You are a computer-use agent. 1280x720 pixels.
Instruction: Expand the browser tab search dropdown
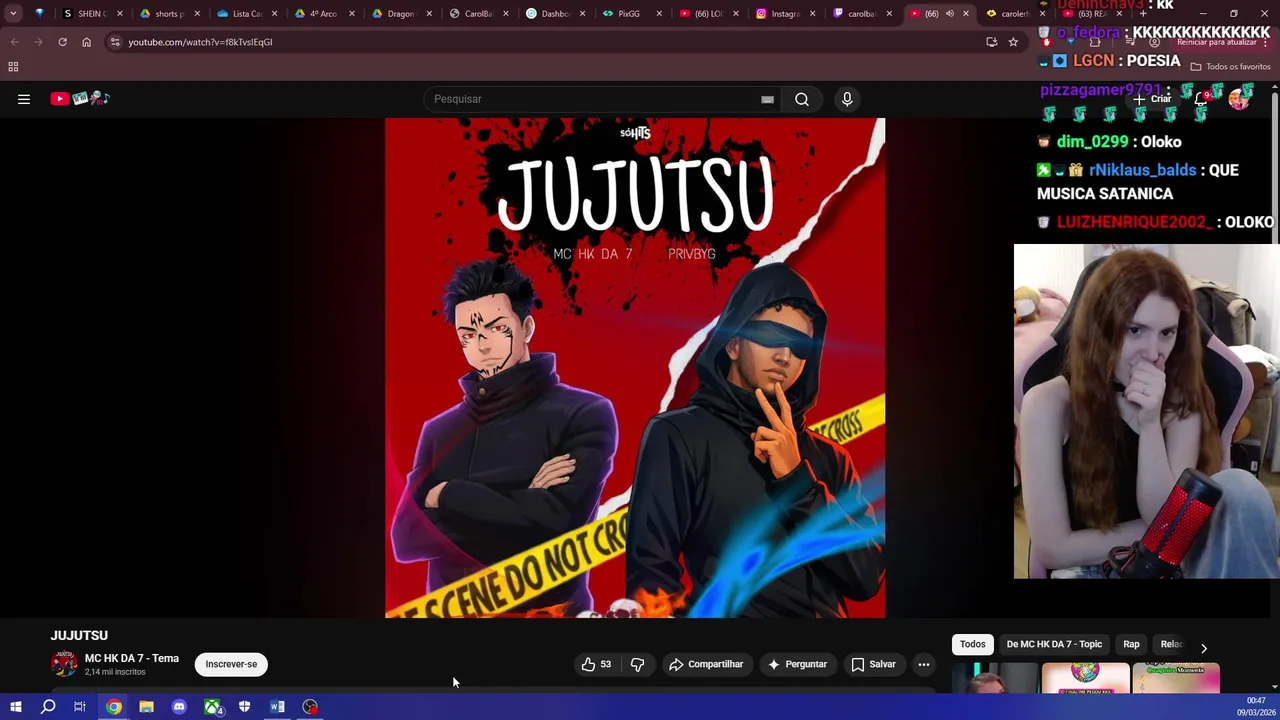click(13, 14)
